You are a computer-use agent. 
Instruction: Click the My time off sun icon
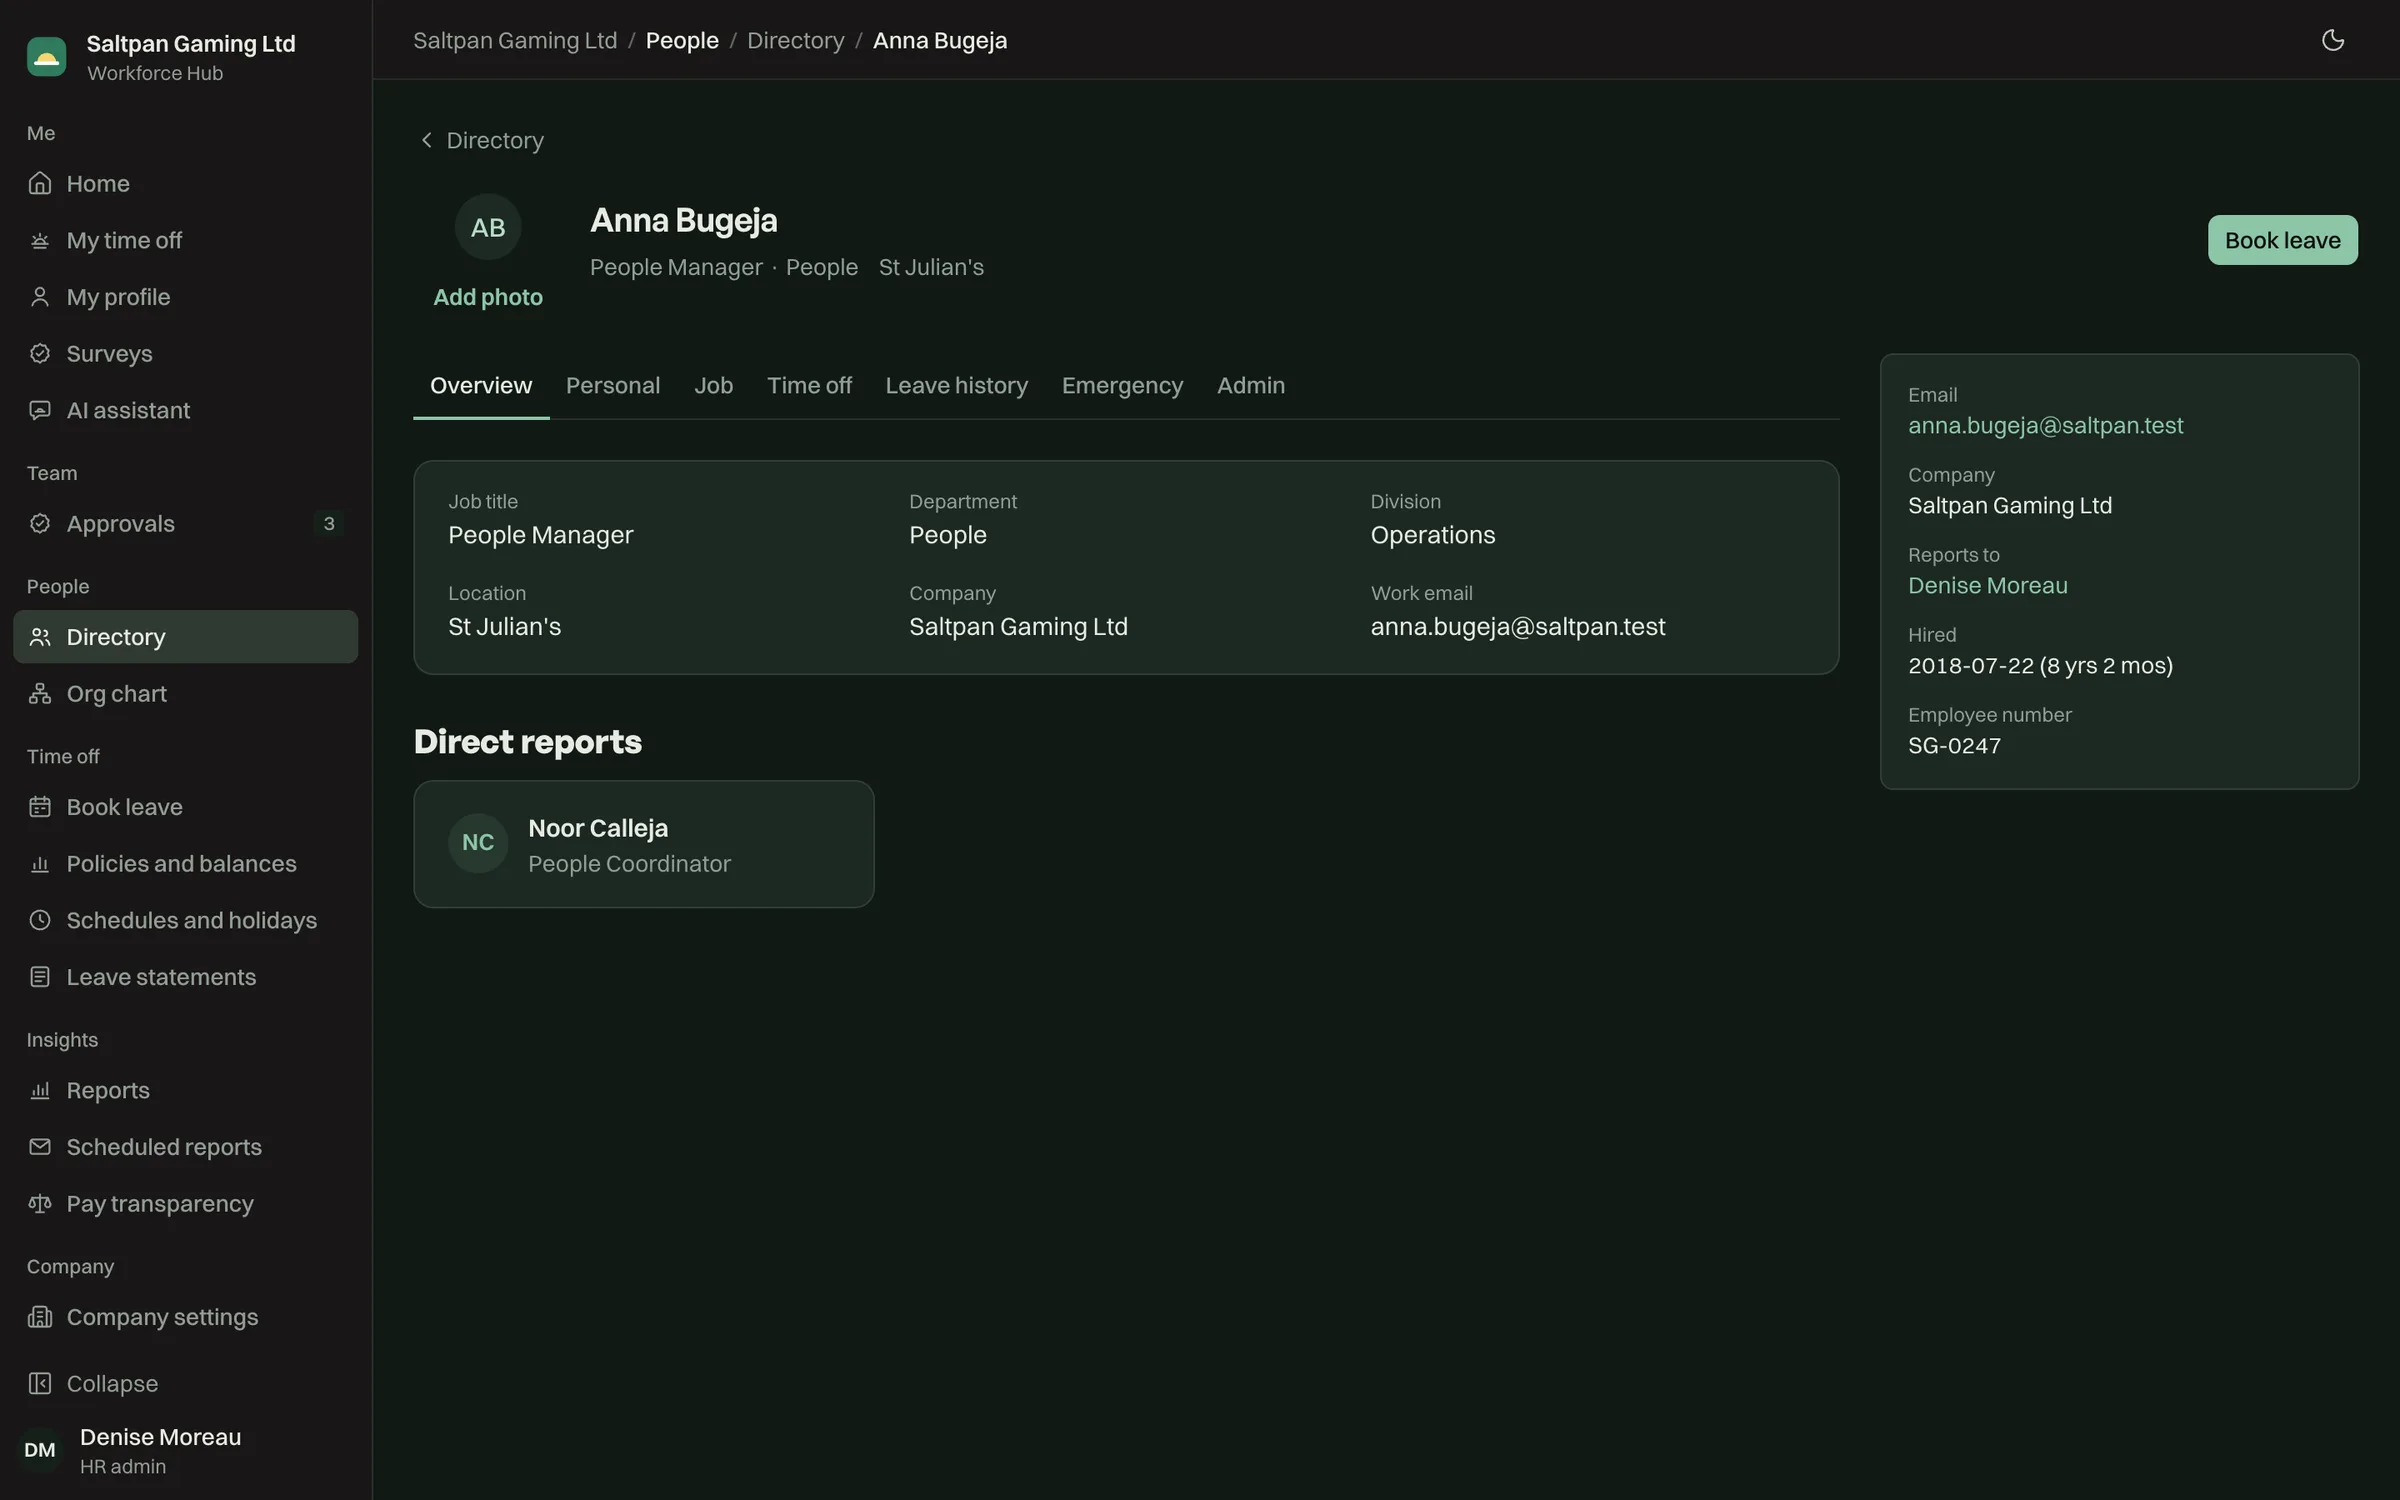point(40,240)
